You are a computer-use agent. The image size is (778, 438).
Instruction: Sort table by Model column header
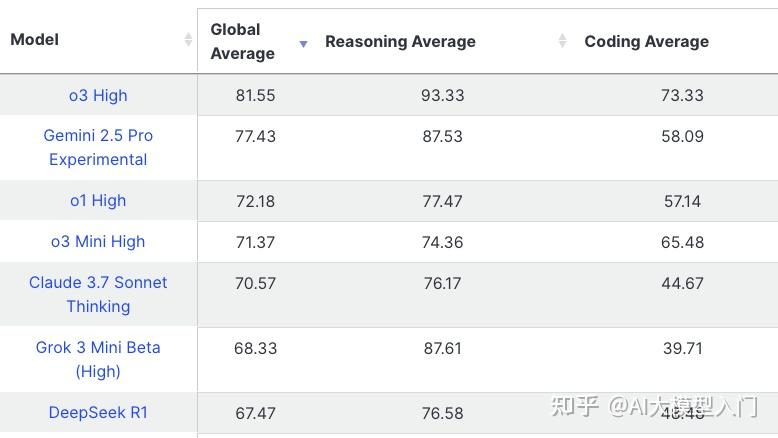pyautogui.click(x=35, y=40)
